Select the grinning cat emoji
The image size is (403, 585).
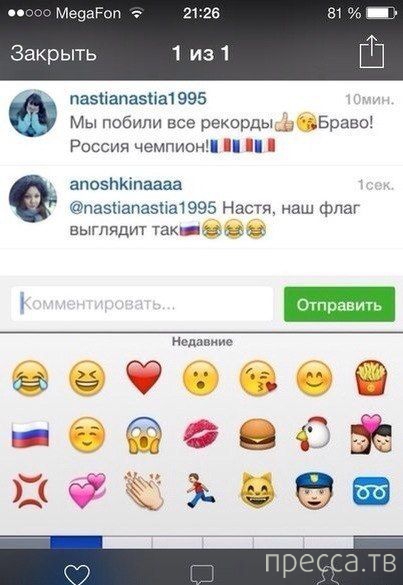click(x=257, y=490)
